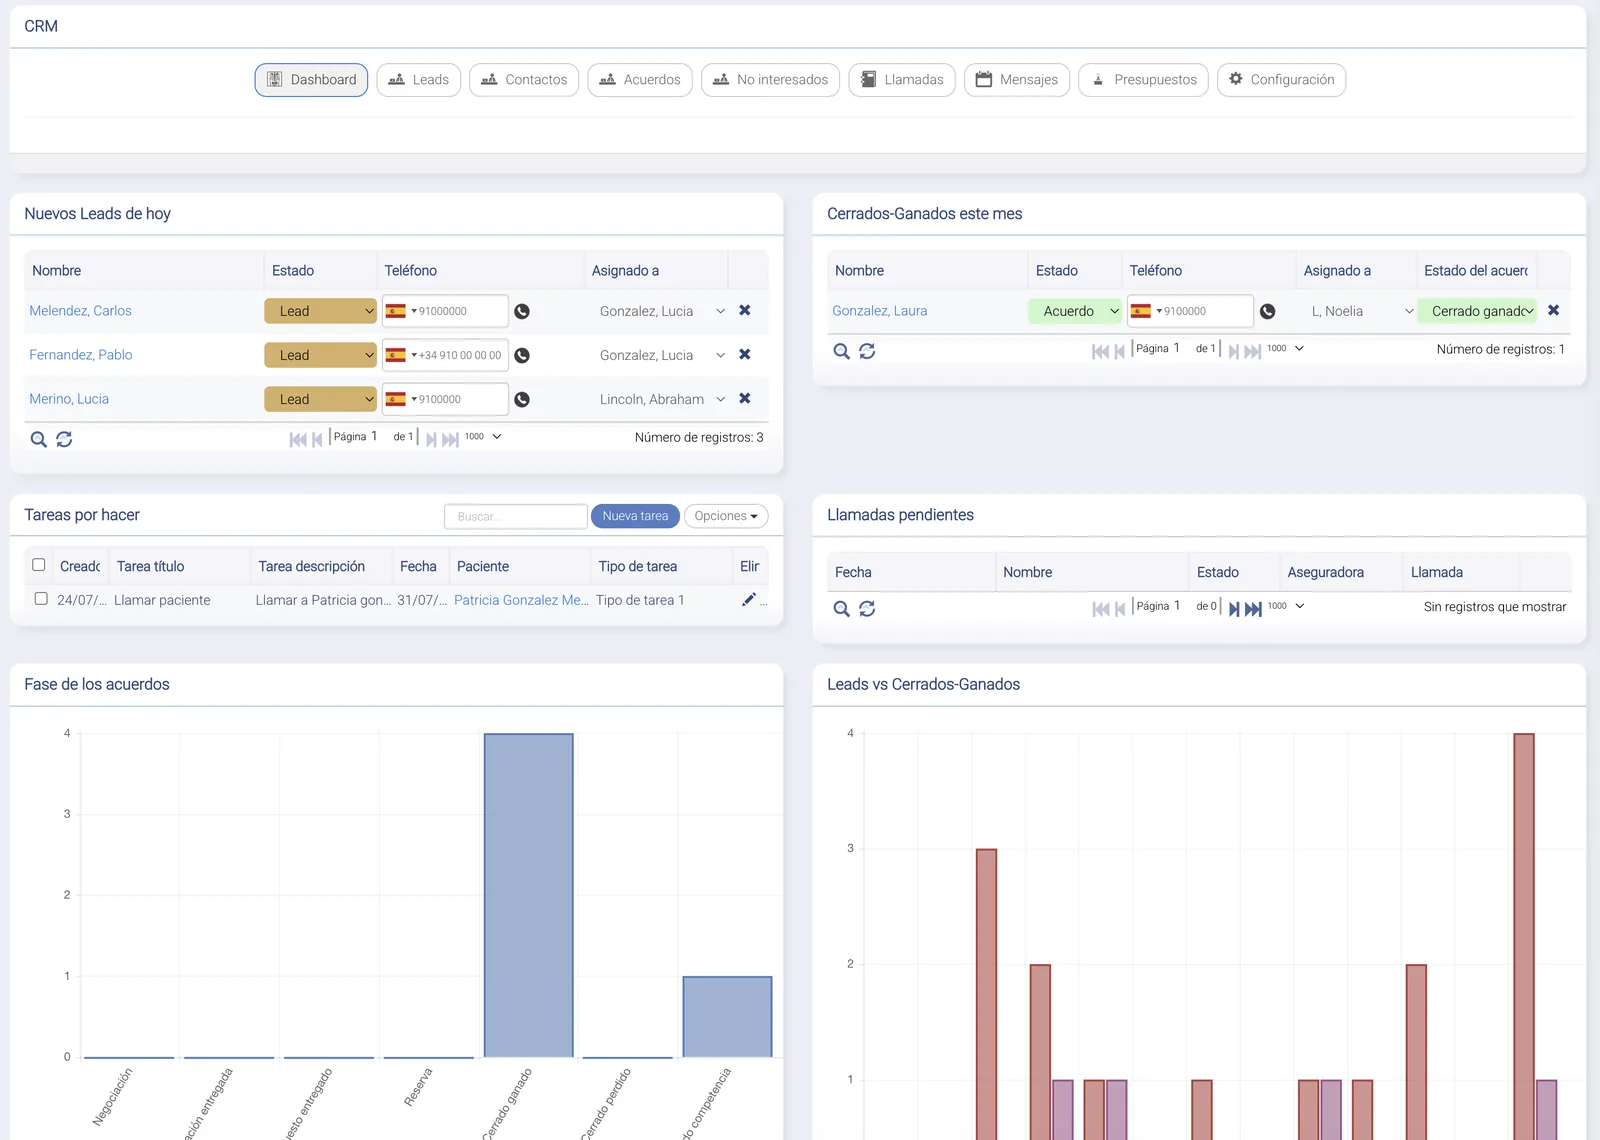Delete the Melendez, Carlos row
The height and width of the screenshot is (1140, 1600).
click(x=745, y=310)
